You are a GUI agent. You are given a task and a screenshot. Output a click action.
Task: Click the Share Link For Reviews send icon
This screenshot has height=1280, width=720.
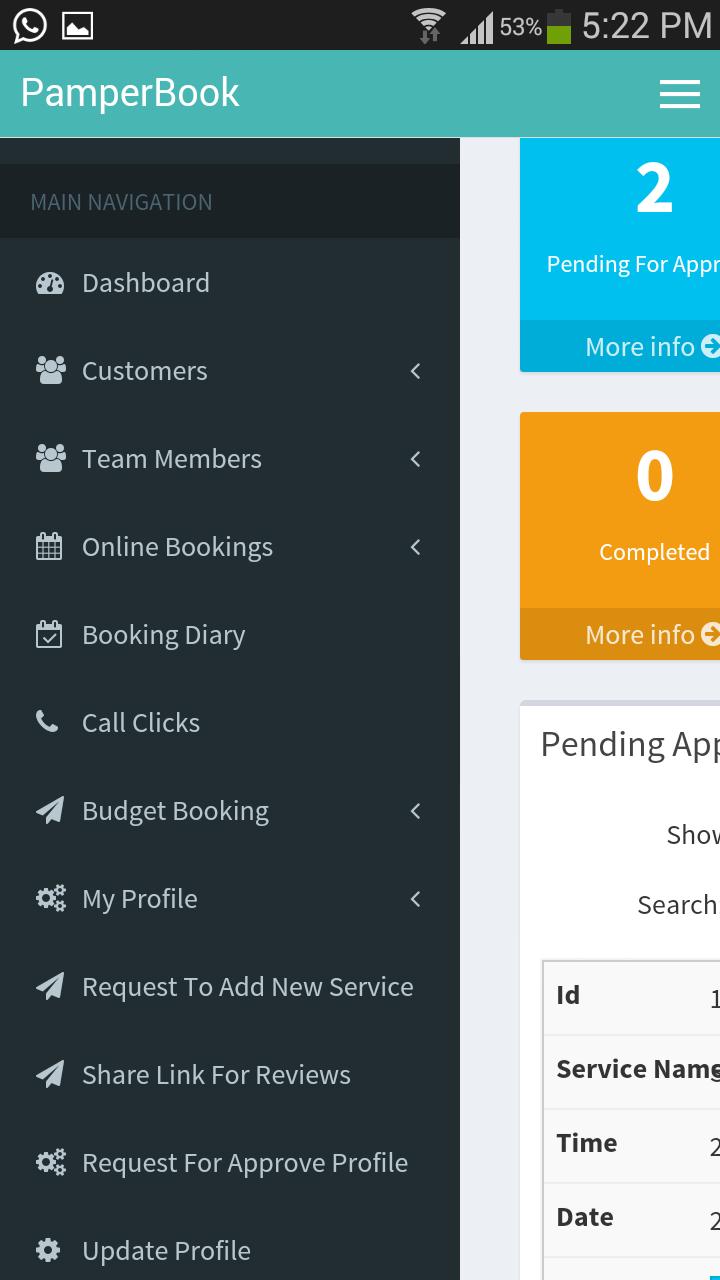(50, 1074)
